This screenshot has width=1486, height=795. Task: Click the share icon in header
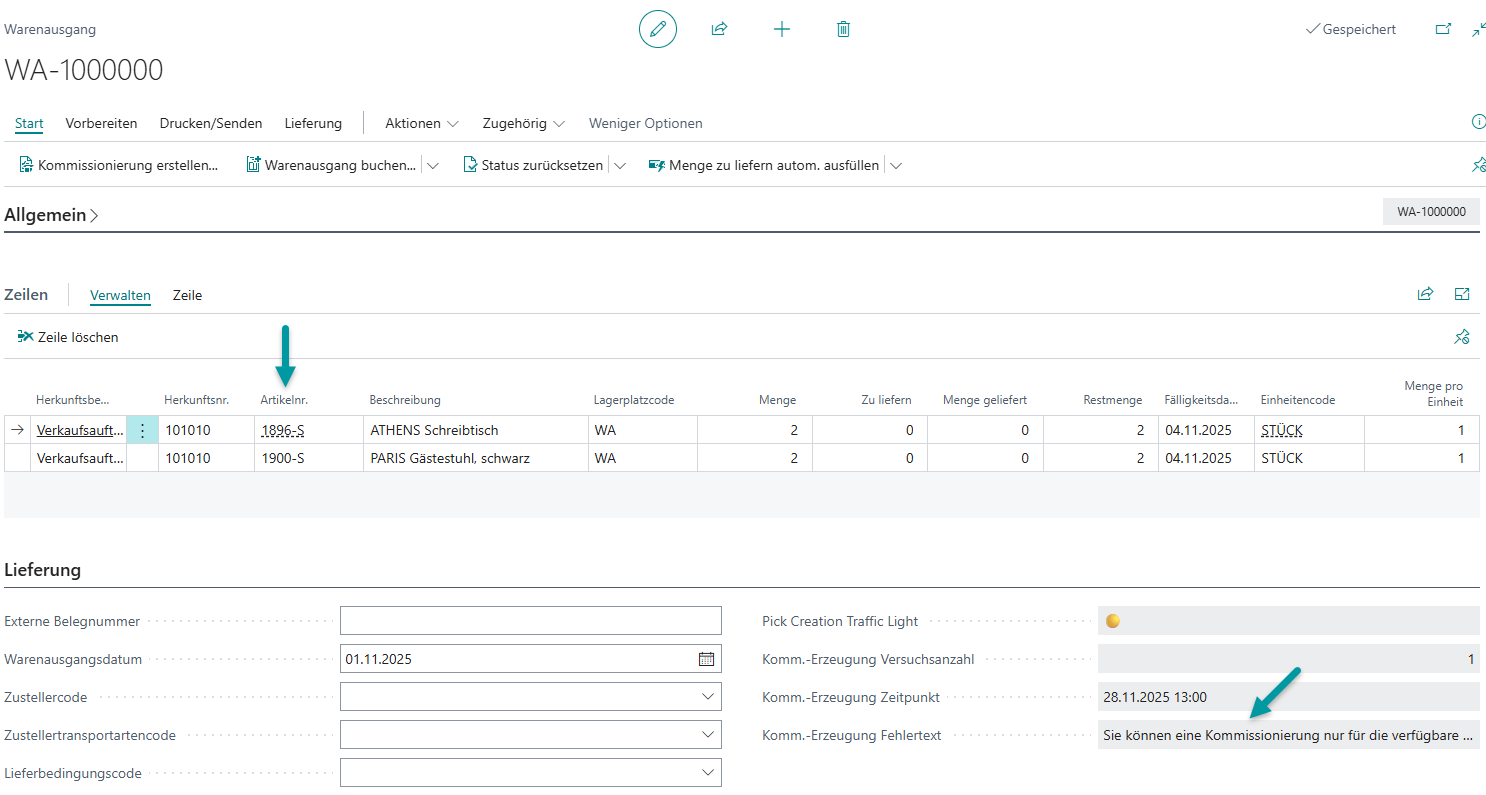click(x=719, y=30)
